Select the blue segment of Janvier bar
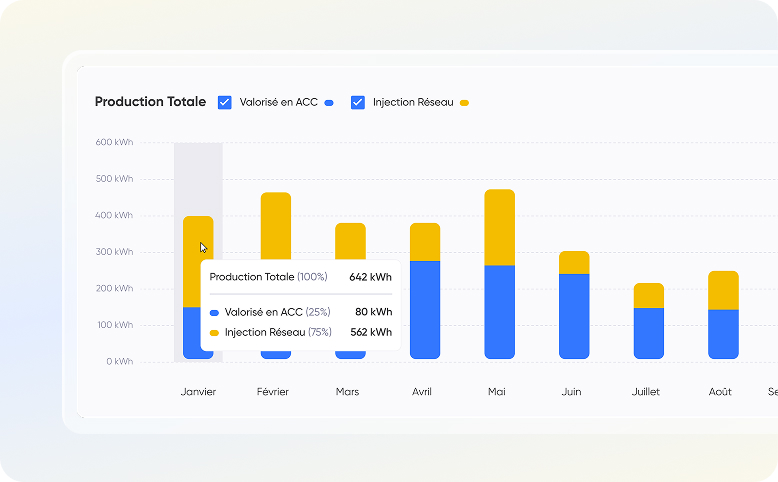 point(192,333)
